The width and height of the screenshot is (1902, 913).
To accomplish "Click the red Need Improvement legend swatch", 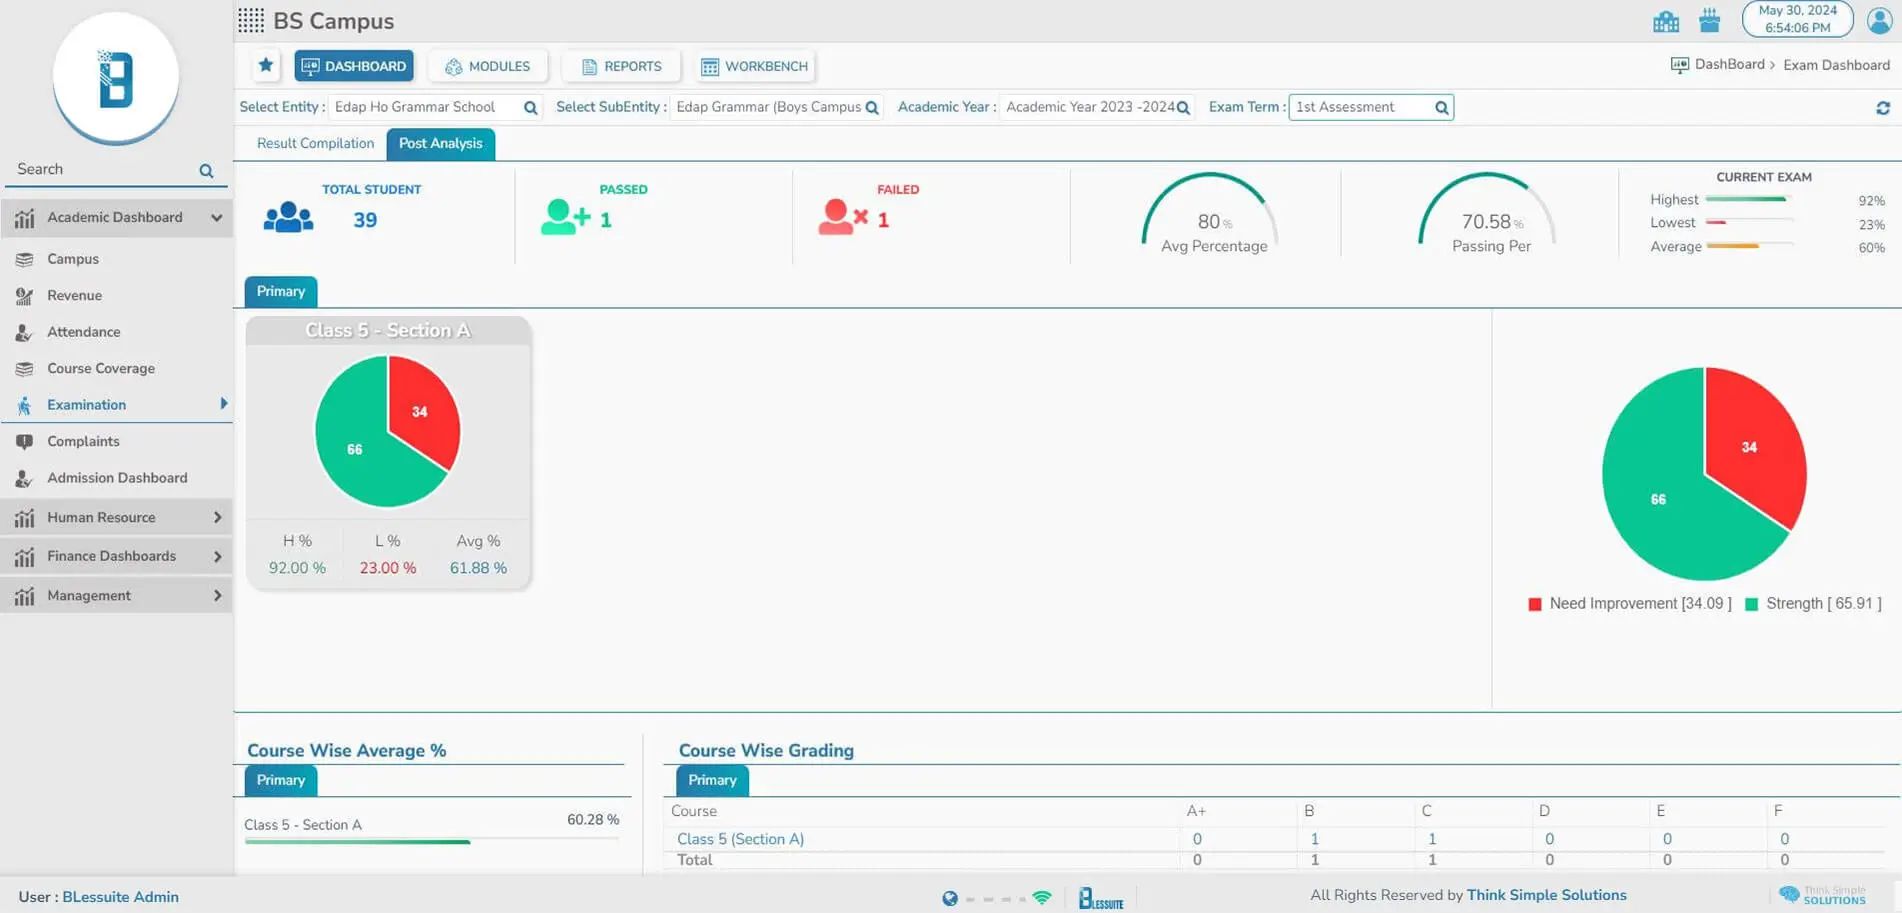I will pos(1534,604).
